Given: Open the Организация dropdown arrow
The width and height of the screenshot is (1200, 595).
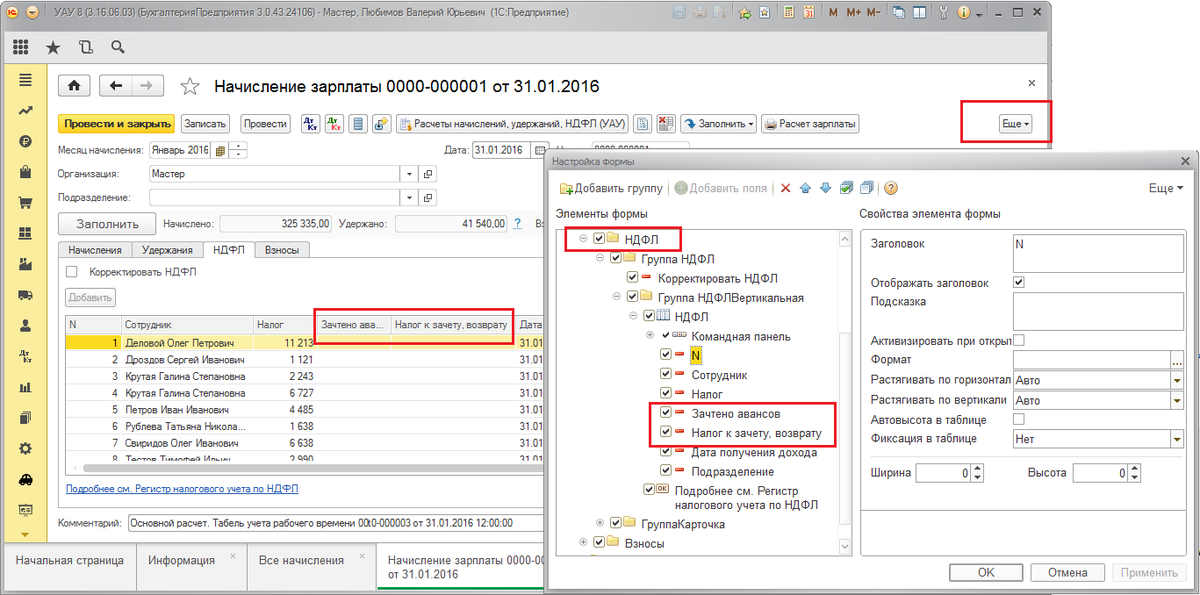Looking at the screenshot, I should point(409,173).
